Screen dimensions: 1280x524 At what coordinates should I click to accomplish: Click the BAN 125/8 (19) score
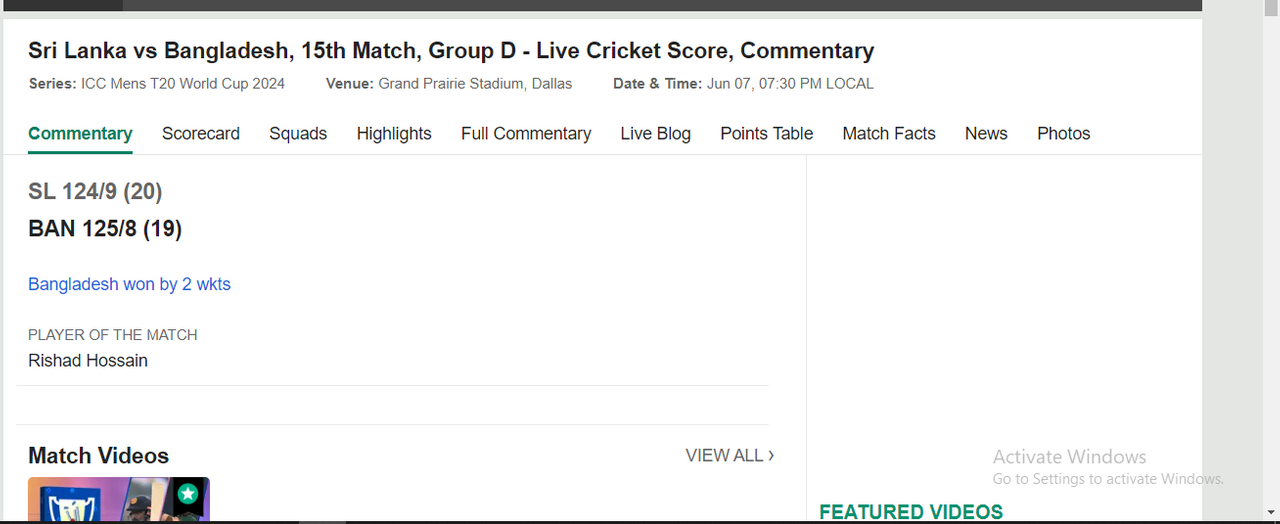105,229
